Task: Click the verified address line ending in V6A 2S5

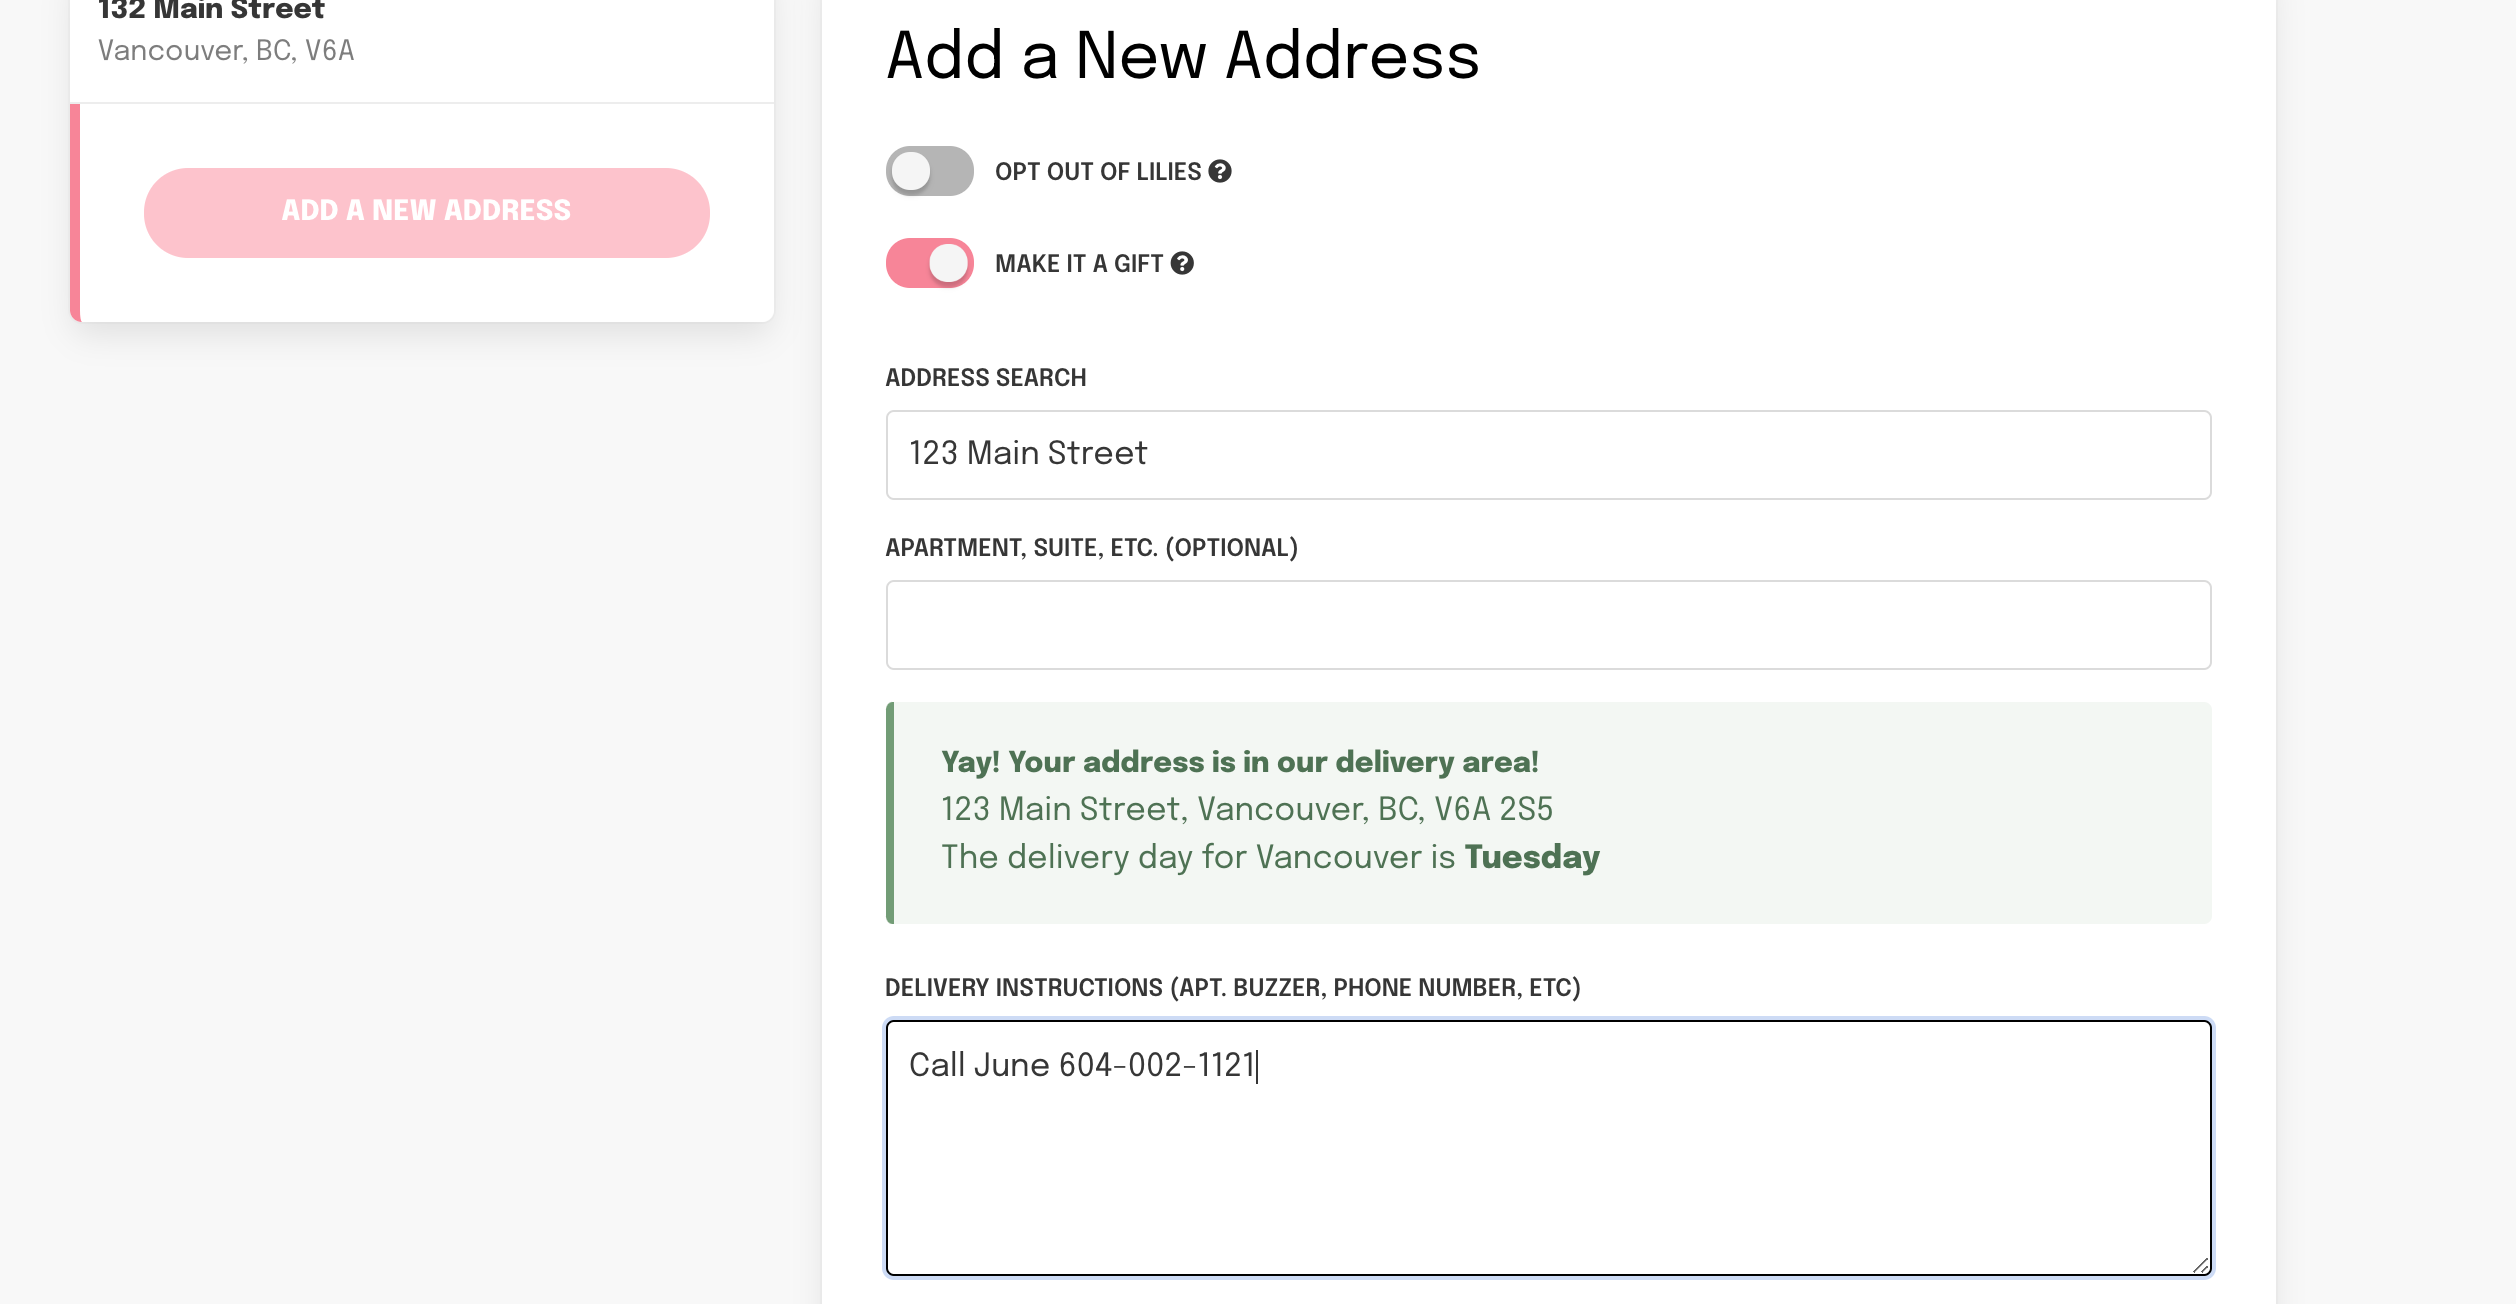Action: point(1246,809)
